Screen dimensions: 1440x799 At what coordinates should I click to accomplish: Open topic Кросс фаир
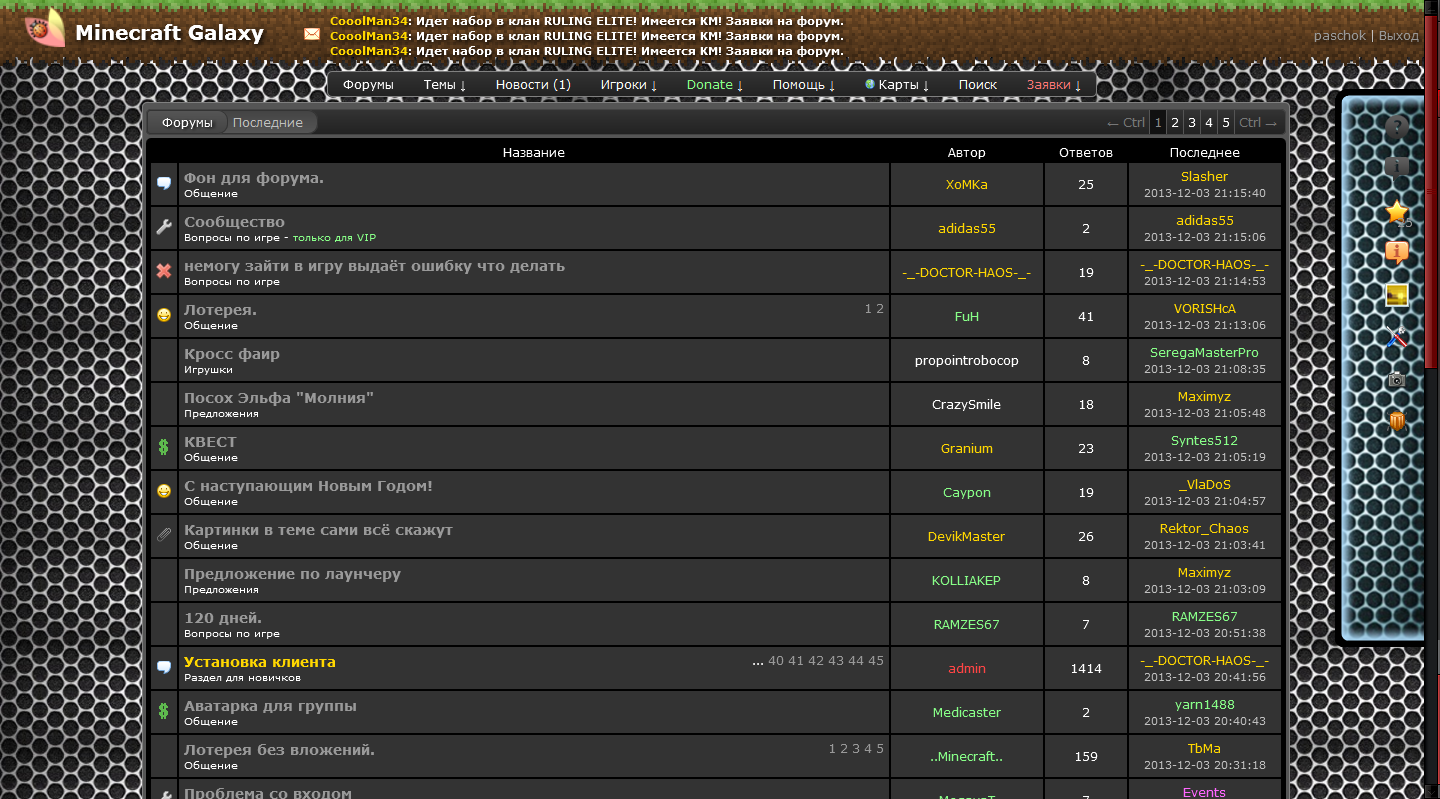pyautogui.click(x=232, y=354)
